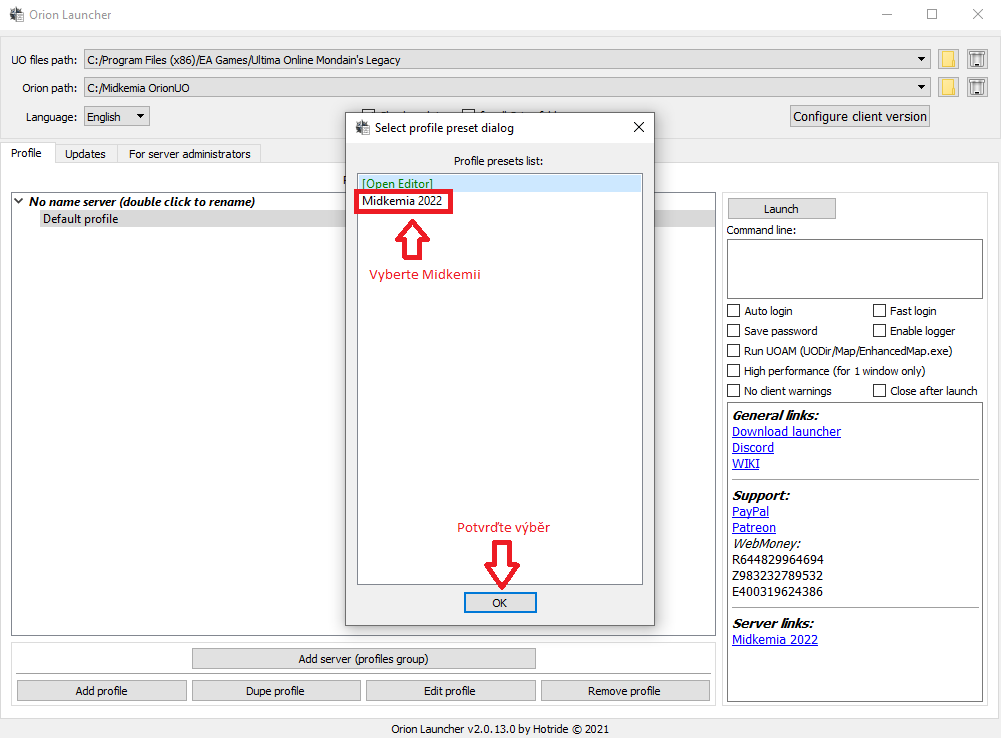This screenshot has width=1001, height=738.
Task: Open the Discord link
Action: [x=753, y=448]
